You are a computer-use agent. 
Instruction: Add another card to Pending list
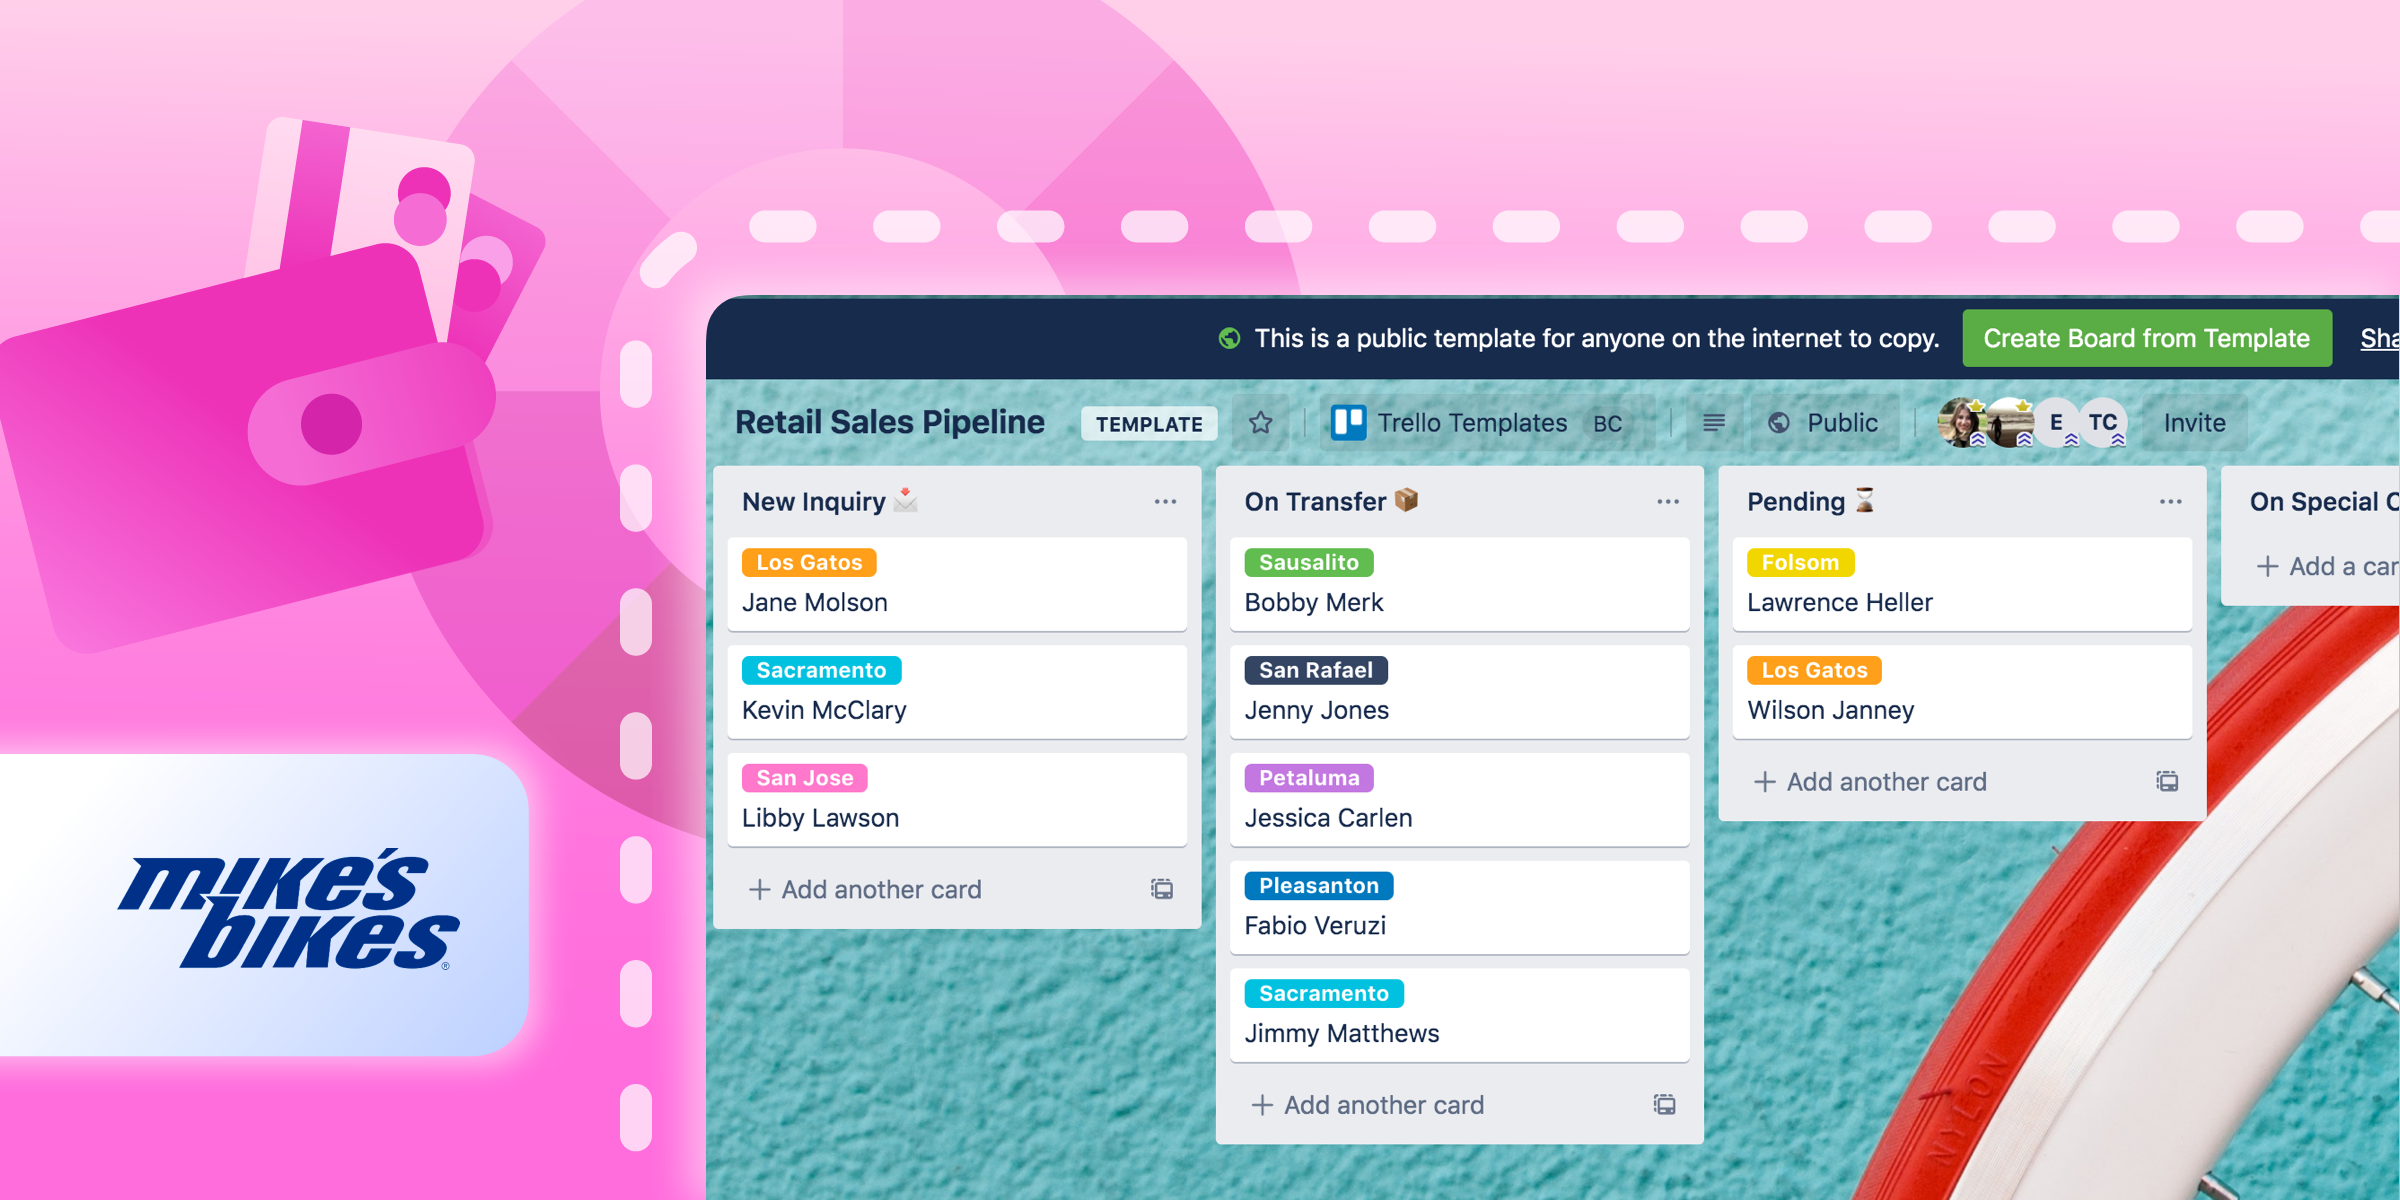(1871, 781)
